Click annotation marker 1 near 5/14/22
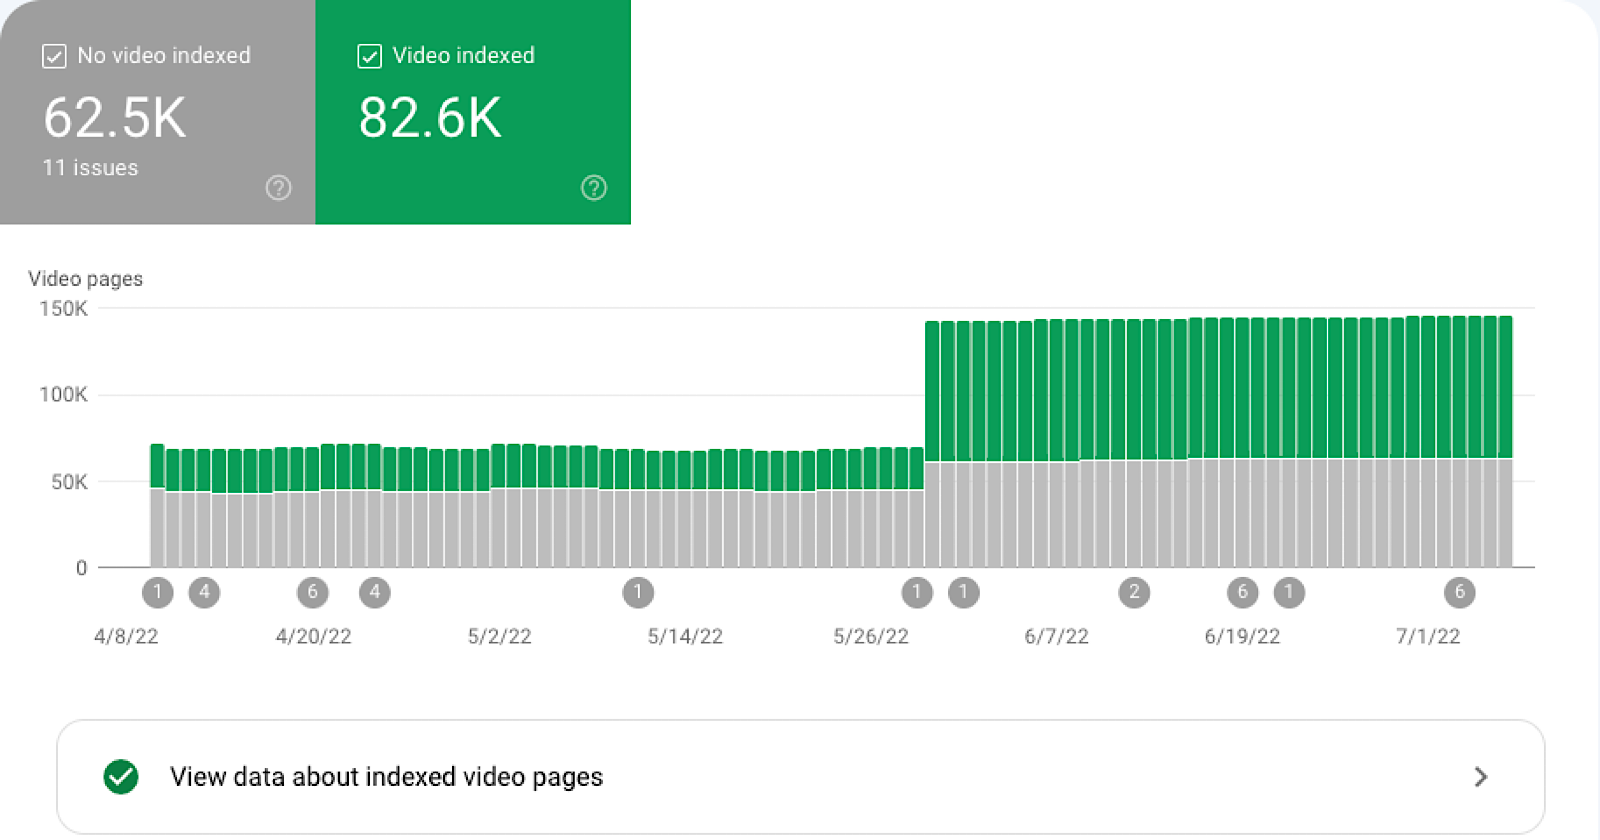The image size is (1600, 840). 638,592
